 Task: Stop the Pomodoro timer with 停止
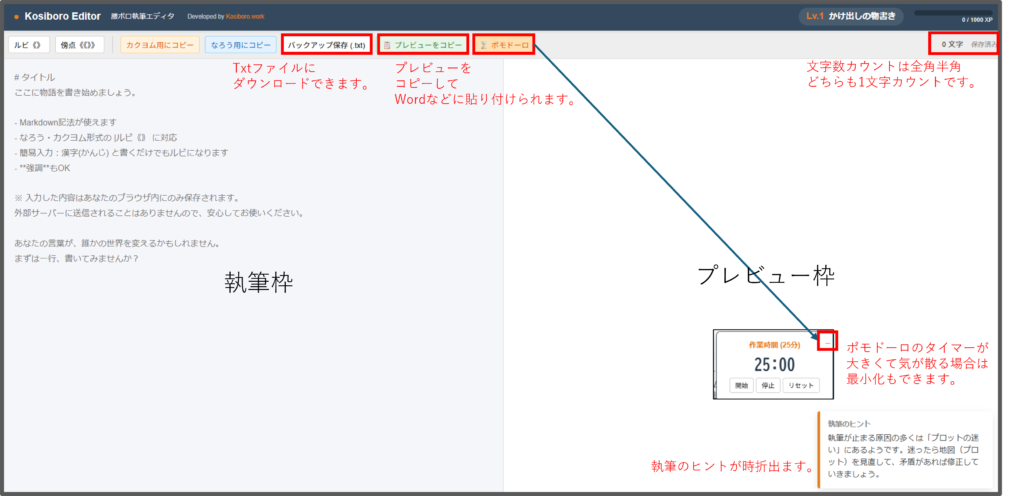coord(767,385)
